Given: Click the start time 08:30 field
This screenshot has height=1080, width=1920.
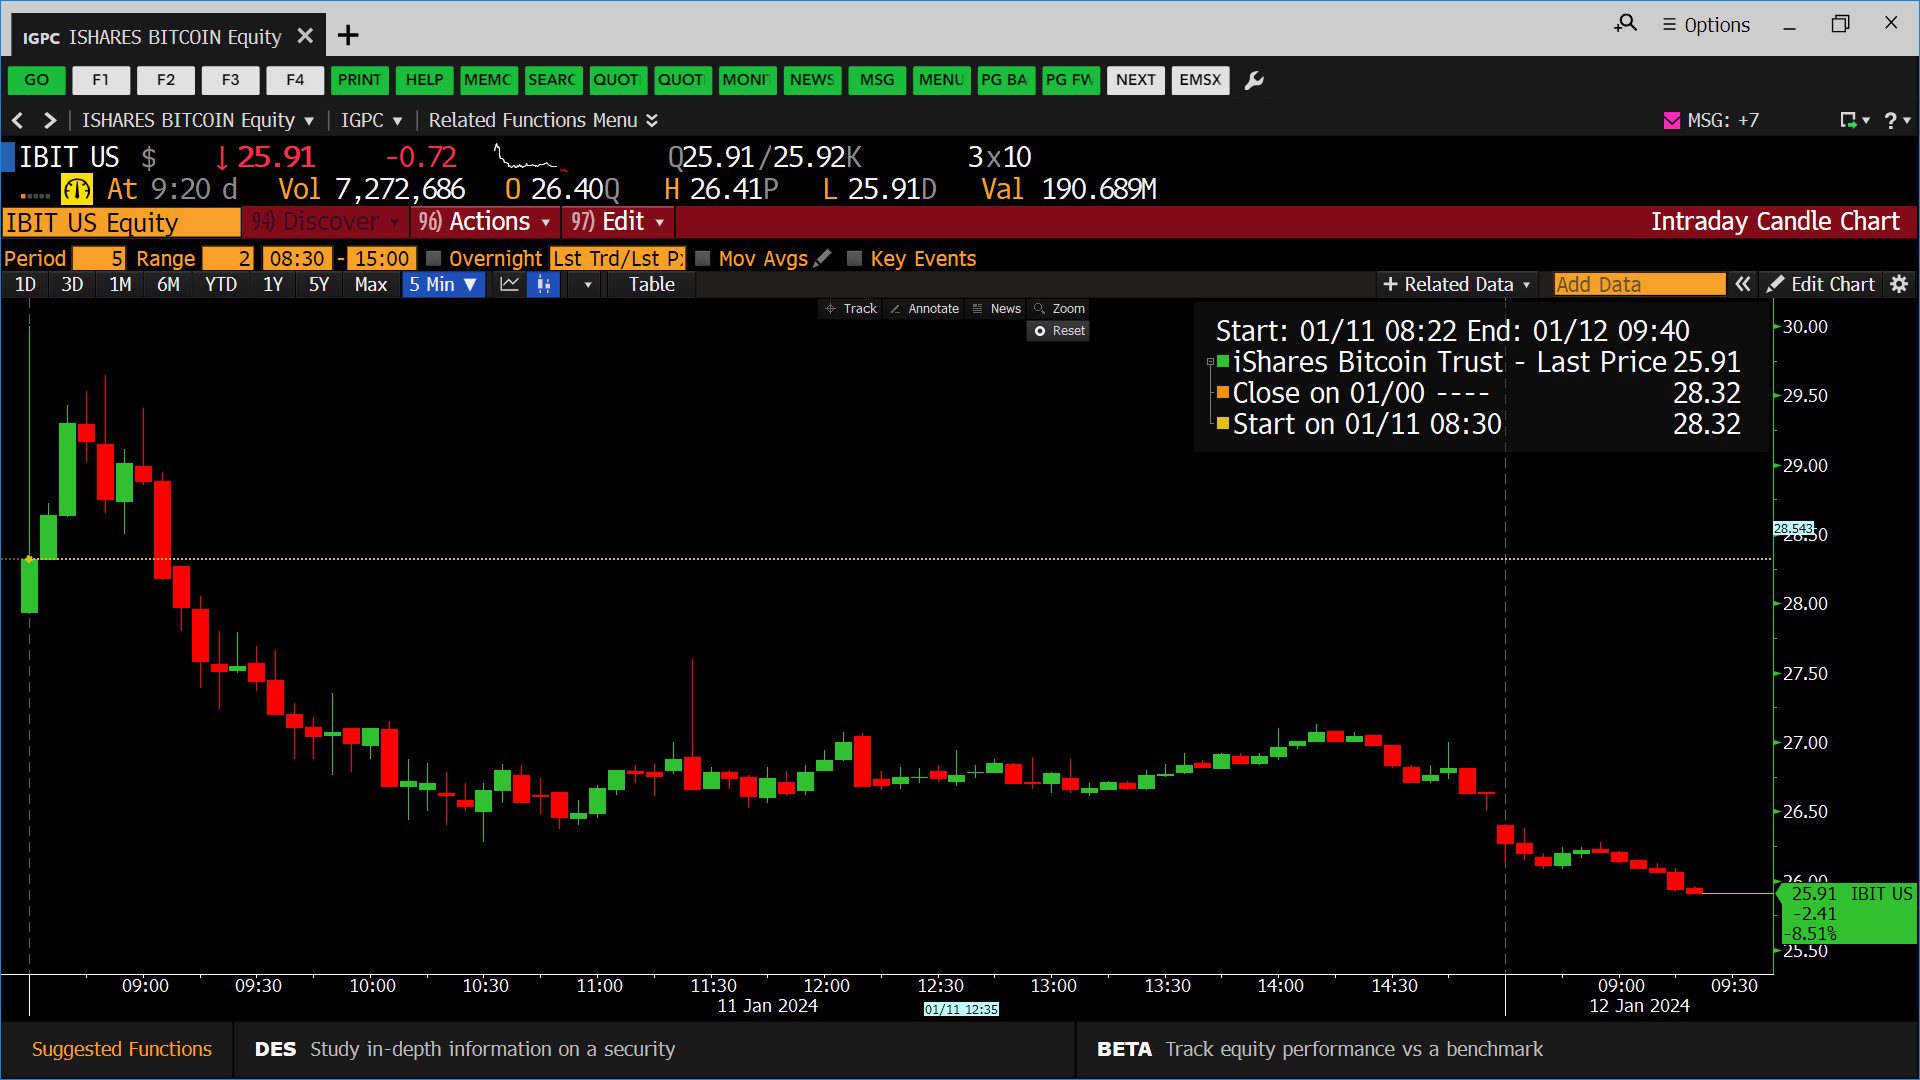Looking at the screenshot, I should point(297,258).
